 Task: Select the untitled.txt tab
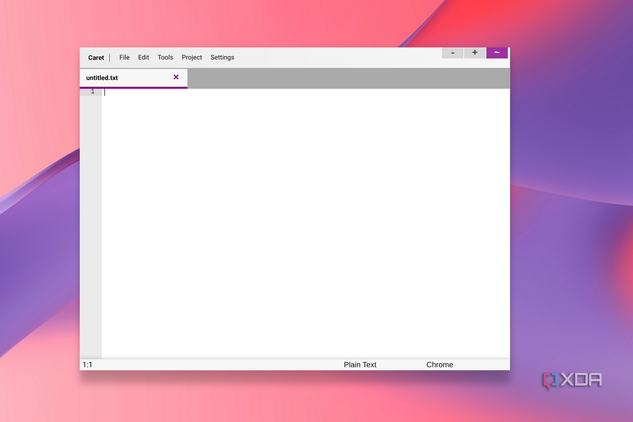[134, 78]
